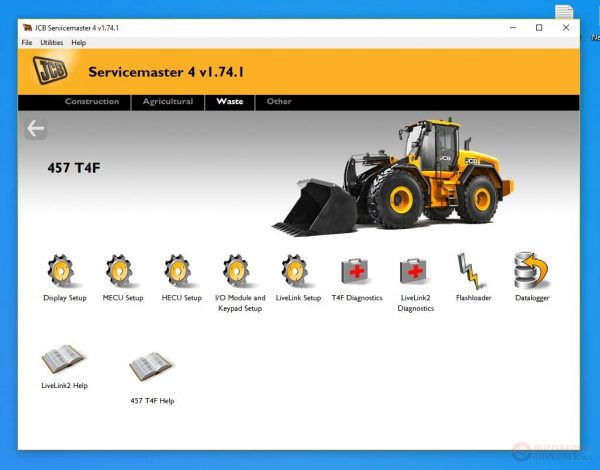Minimize the Servicemaster window
Image resolution: width=600 pixels, height=470 pixels.
(x=513, y=28)
